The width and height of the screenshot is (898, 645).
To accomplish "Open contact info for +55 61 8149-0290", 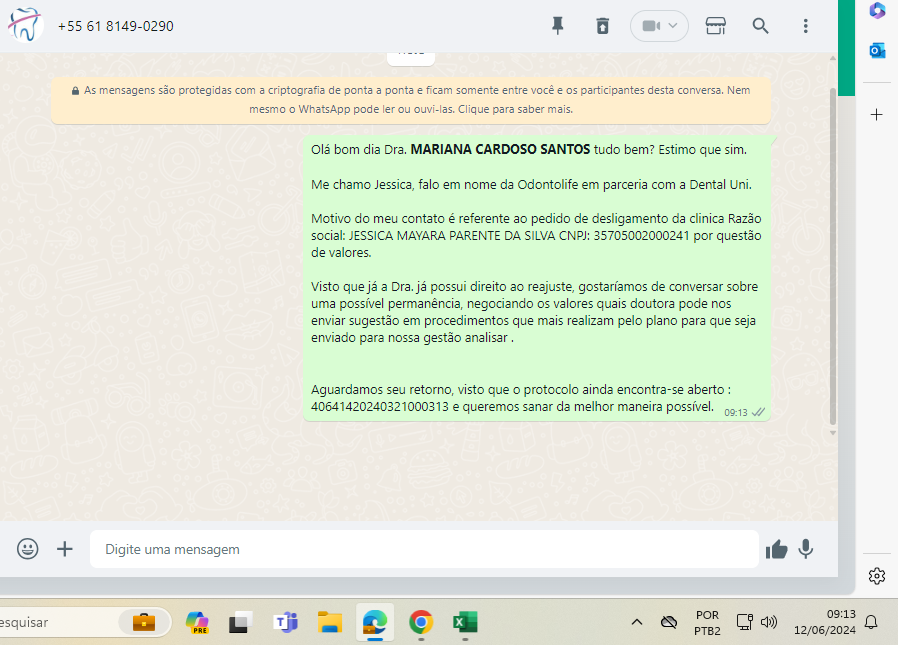I will click(x=116, y=26).
